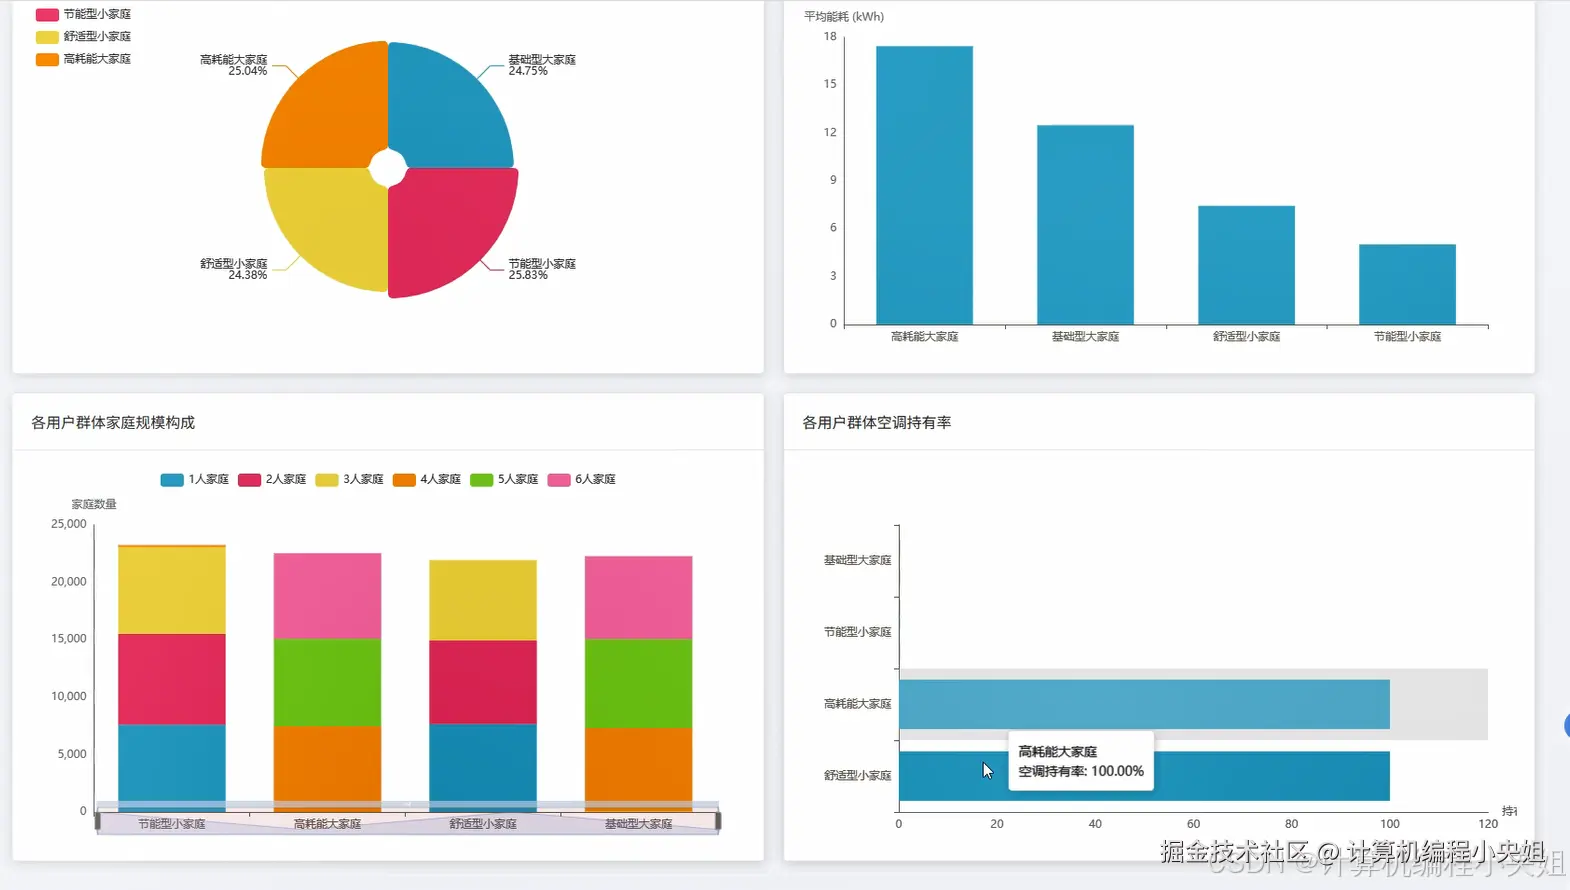Click pink 6人家庭 segment in 基础型大家庭 column
Image resolution: width=1570 pixels, height=890 pixels.
pyautogui.click(x=638, y=597)
